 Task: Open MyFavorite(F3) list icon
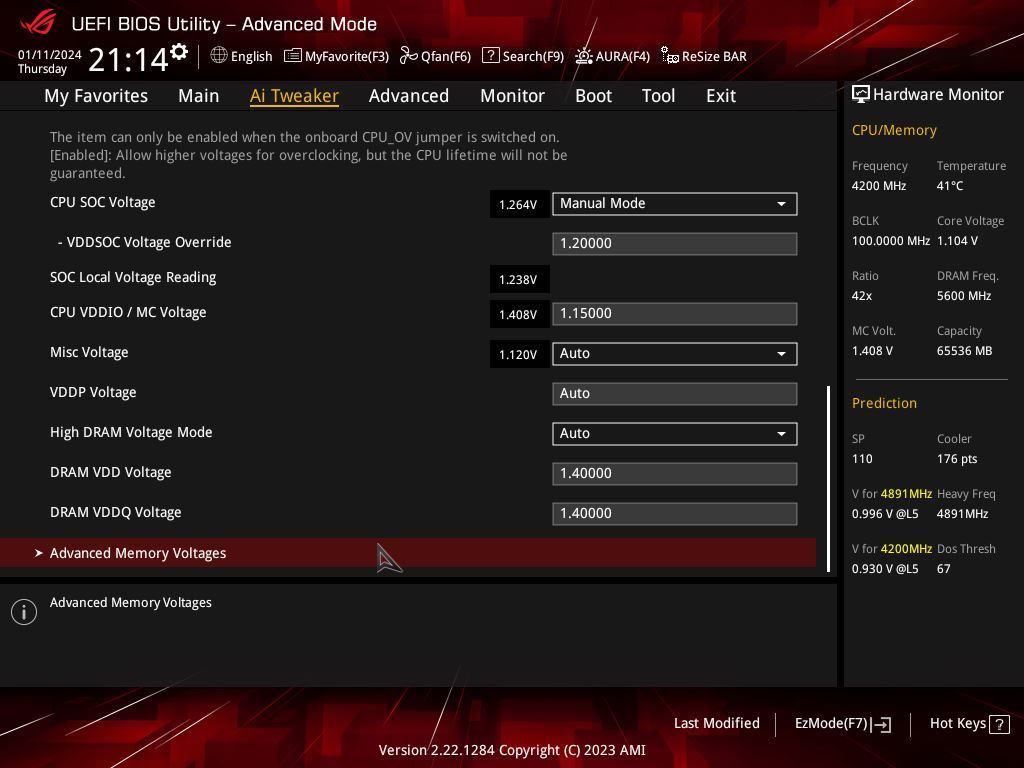[x=293, y=56]
